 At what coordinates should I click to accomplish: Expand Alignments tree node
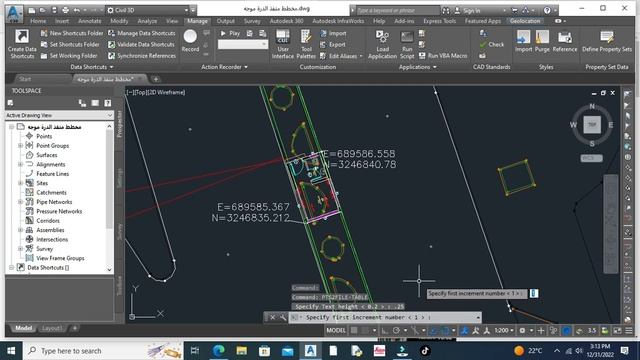point(20,164)
